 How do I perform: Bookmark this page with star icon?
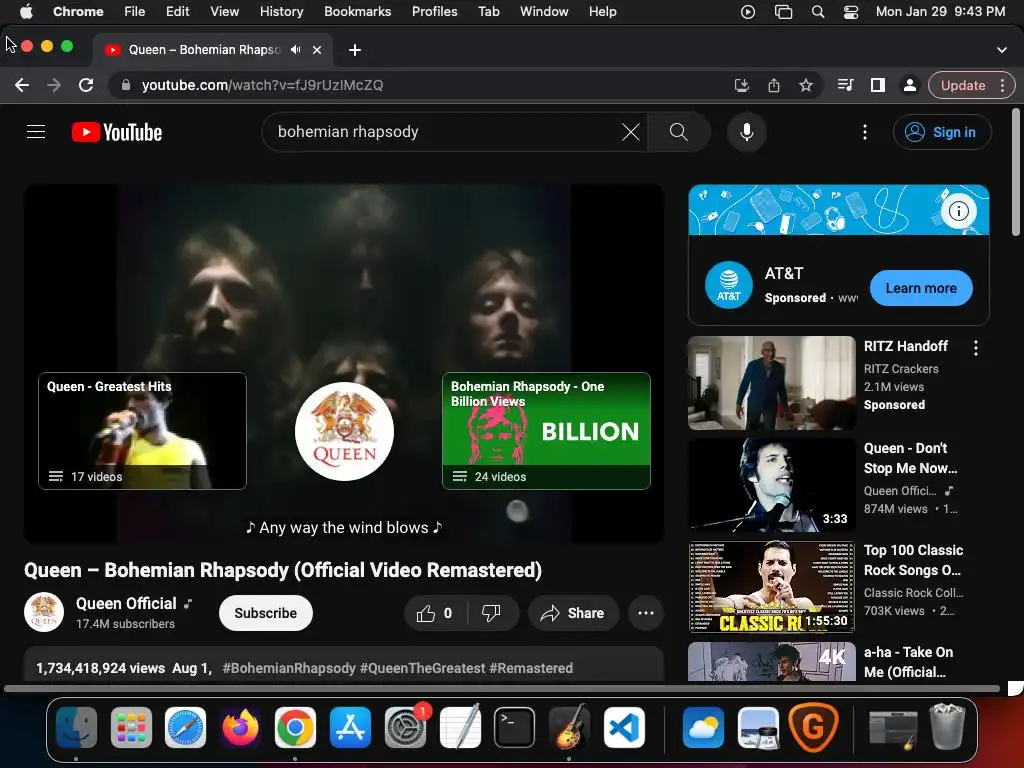pyautogui.click(x=806, y=85)
